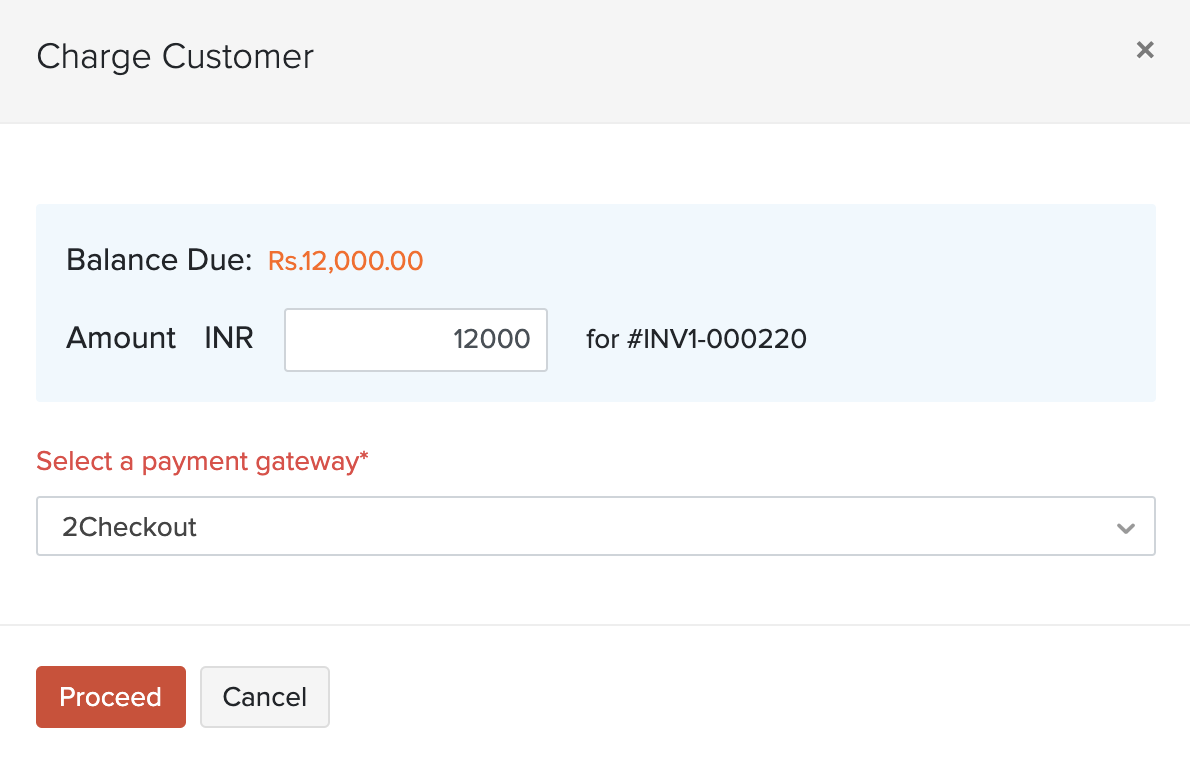Close the Charge Customer dialog
The image size is (1190, 760).
click(1145, 50)
